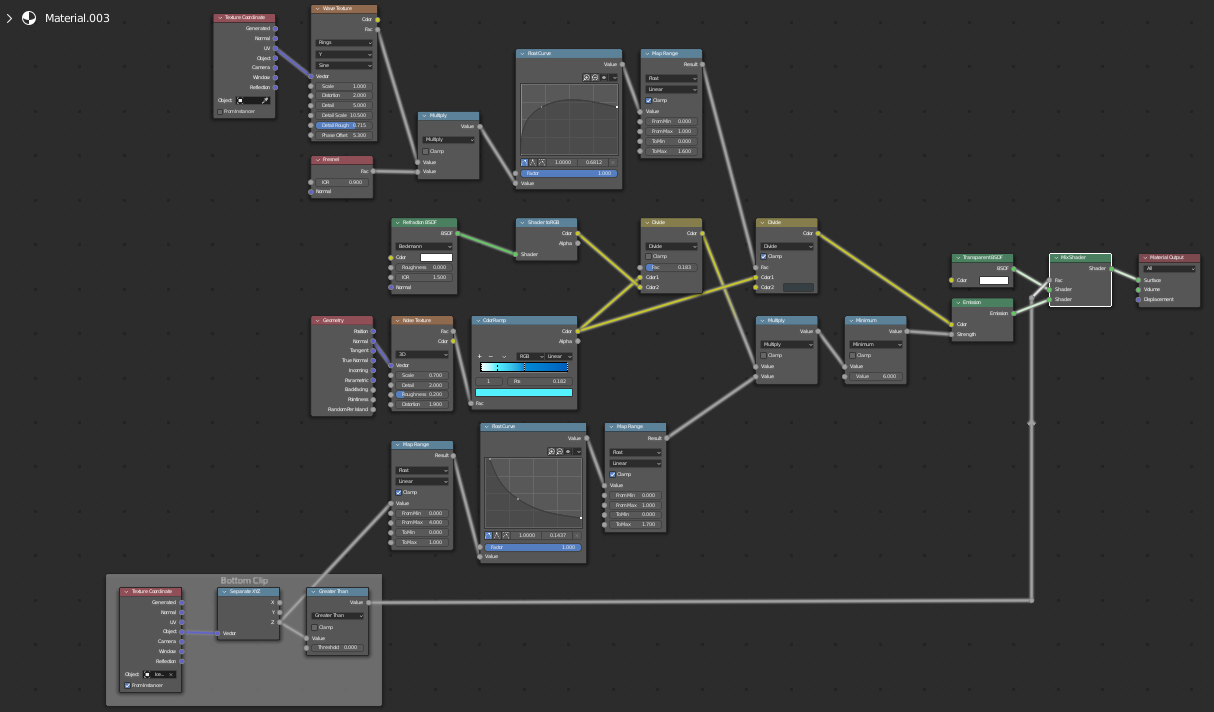1214x712 pixels.
Task: Open the Rings dropdown in Wave Texture
Action: 344,43
